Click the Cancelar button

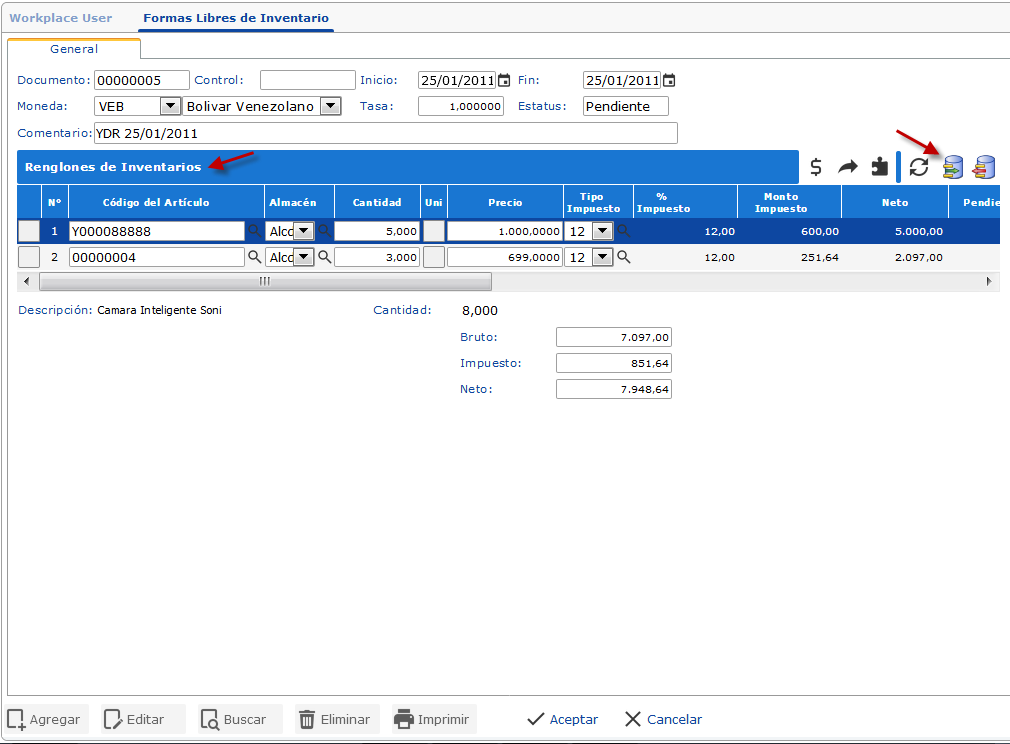663,719
